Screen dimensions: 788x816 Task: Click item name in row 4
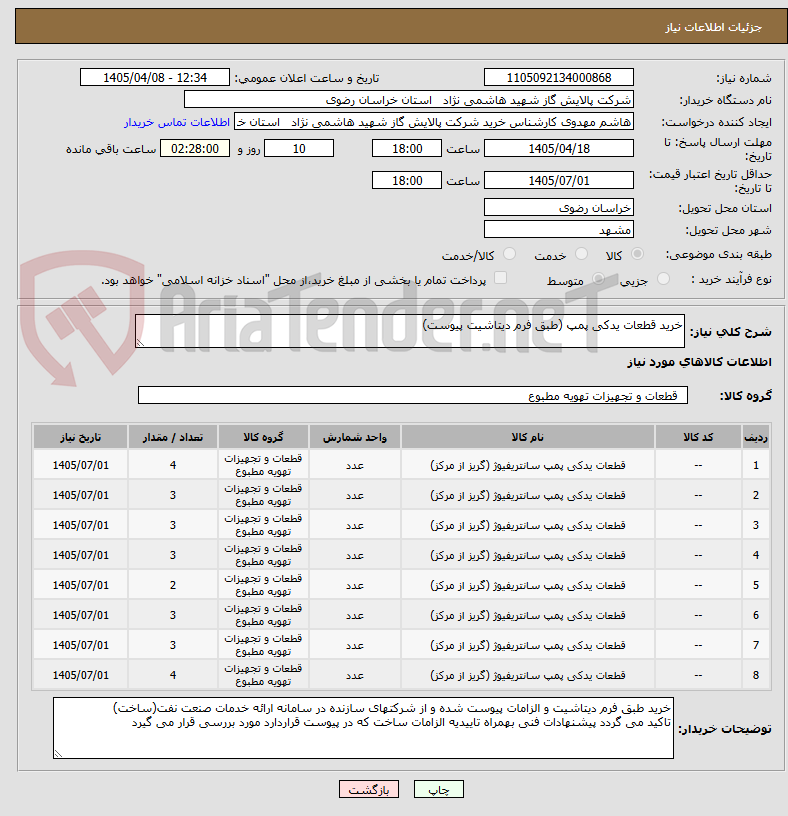527,555
